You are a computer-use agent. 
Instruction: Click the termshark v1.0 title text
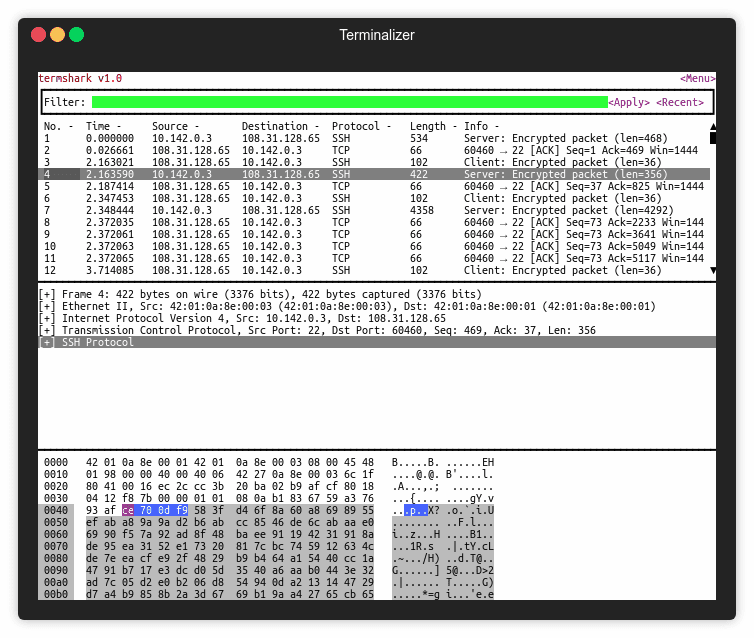point(80,78)
